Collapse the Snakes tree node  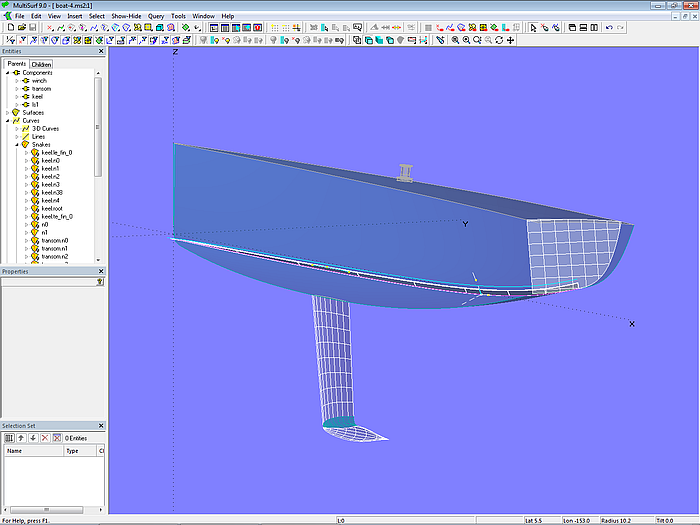point(17,145)
